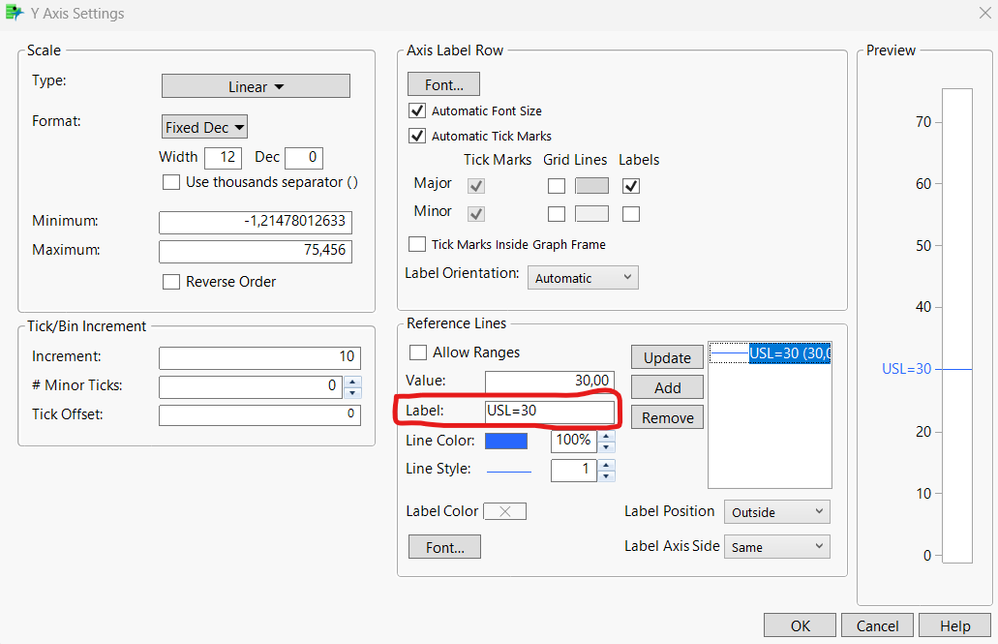
Task: Click the line width field
Action: [573, 470]
